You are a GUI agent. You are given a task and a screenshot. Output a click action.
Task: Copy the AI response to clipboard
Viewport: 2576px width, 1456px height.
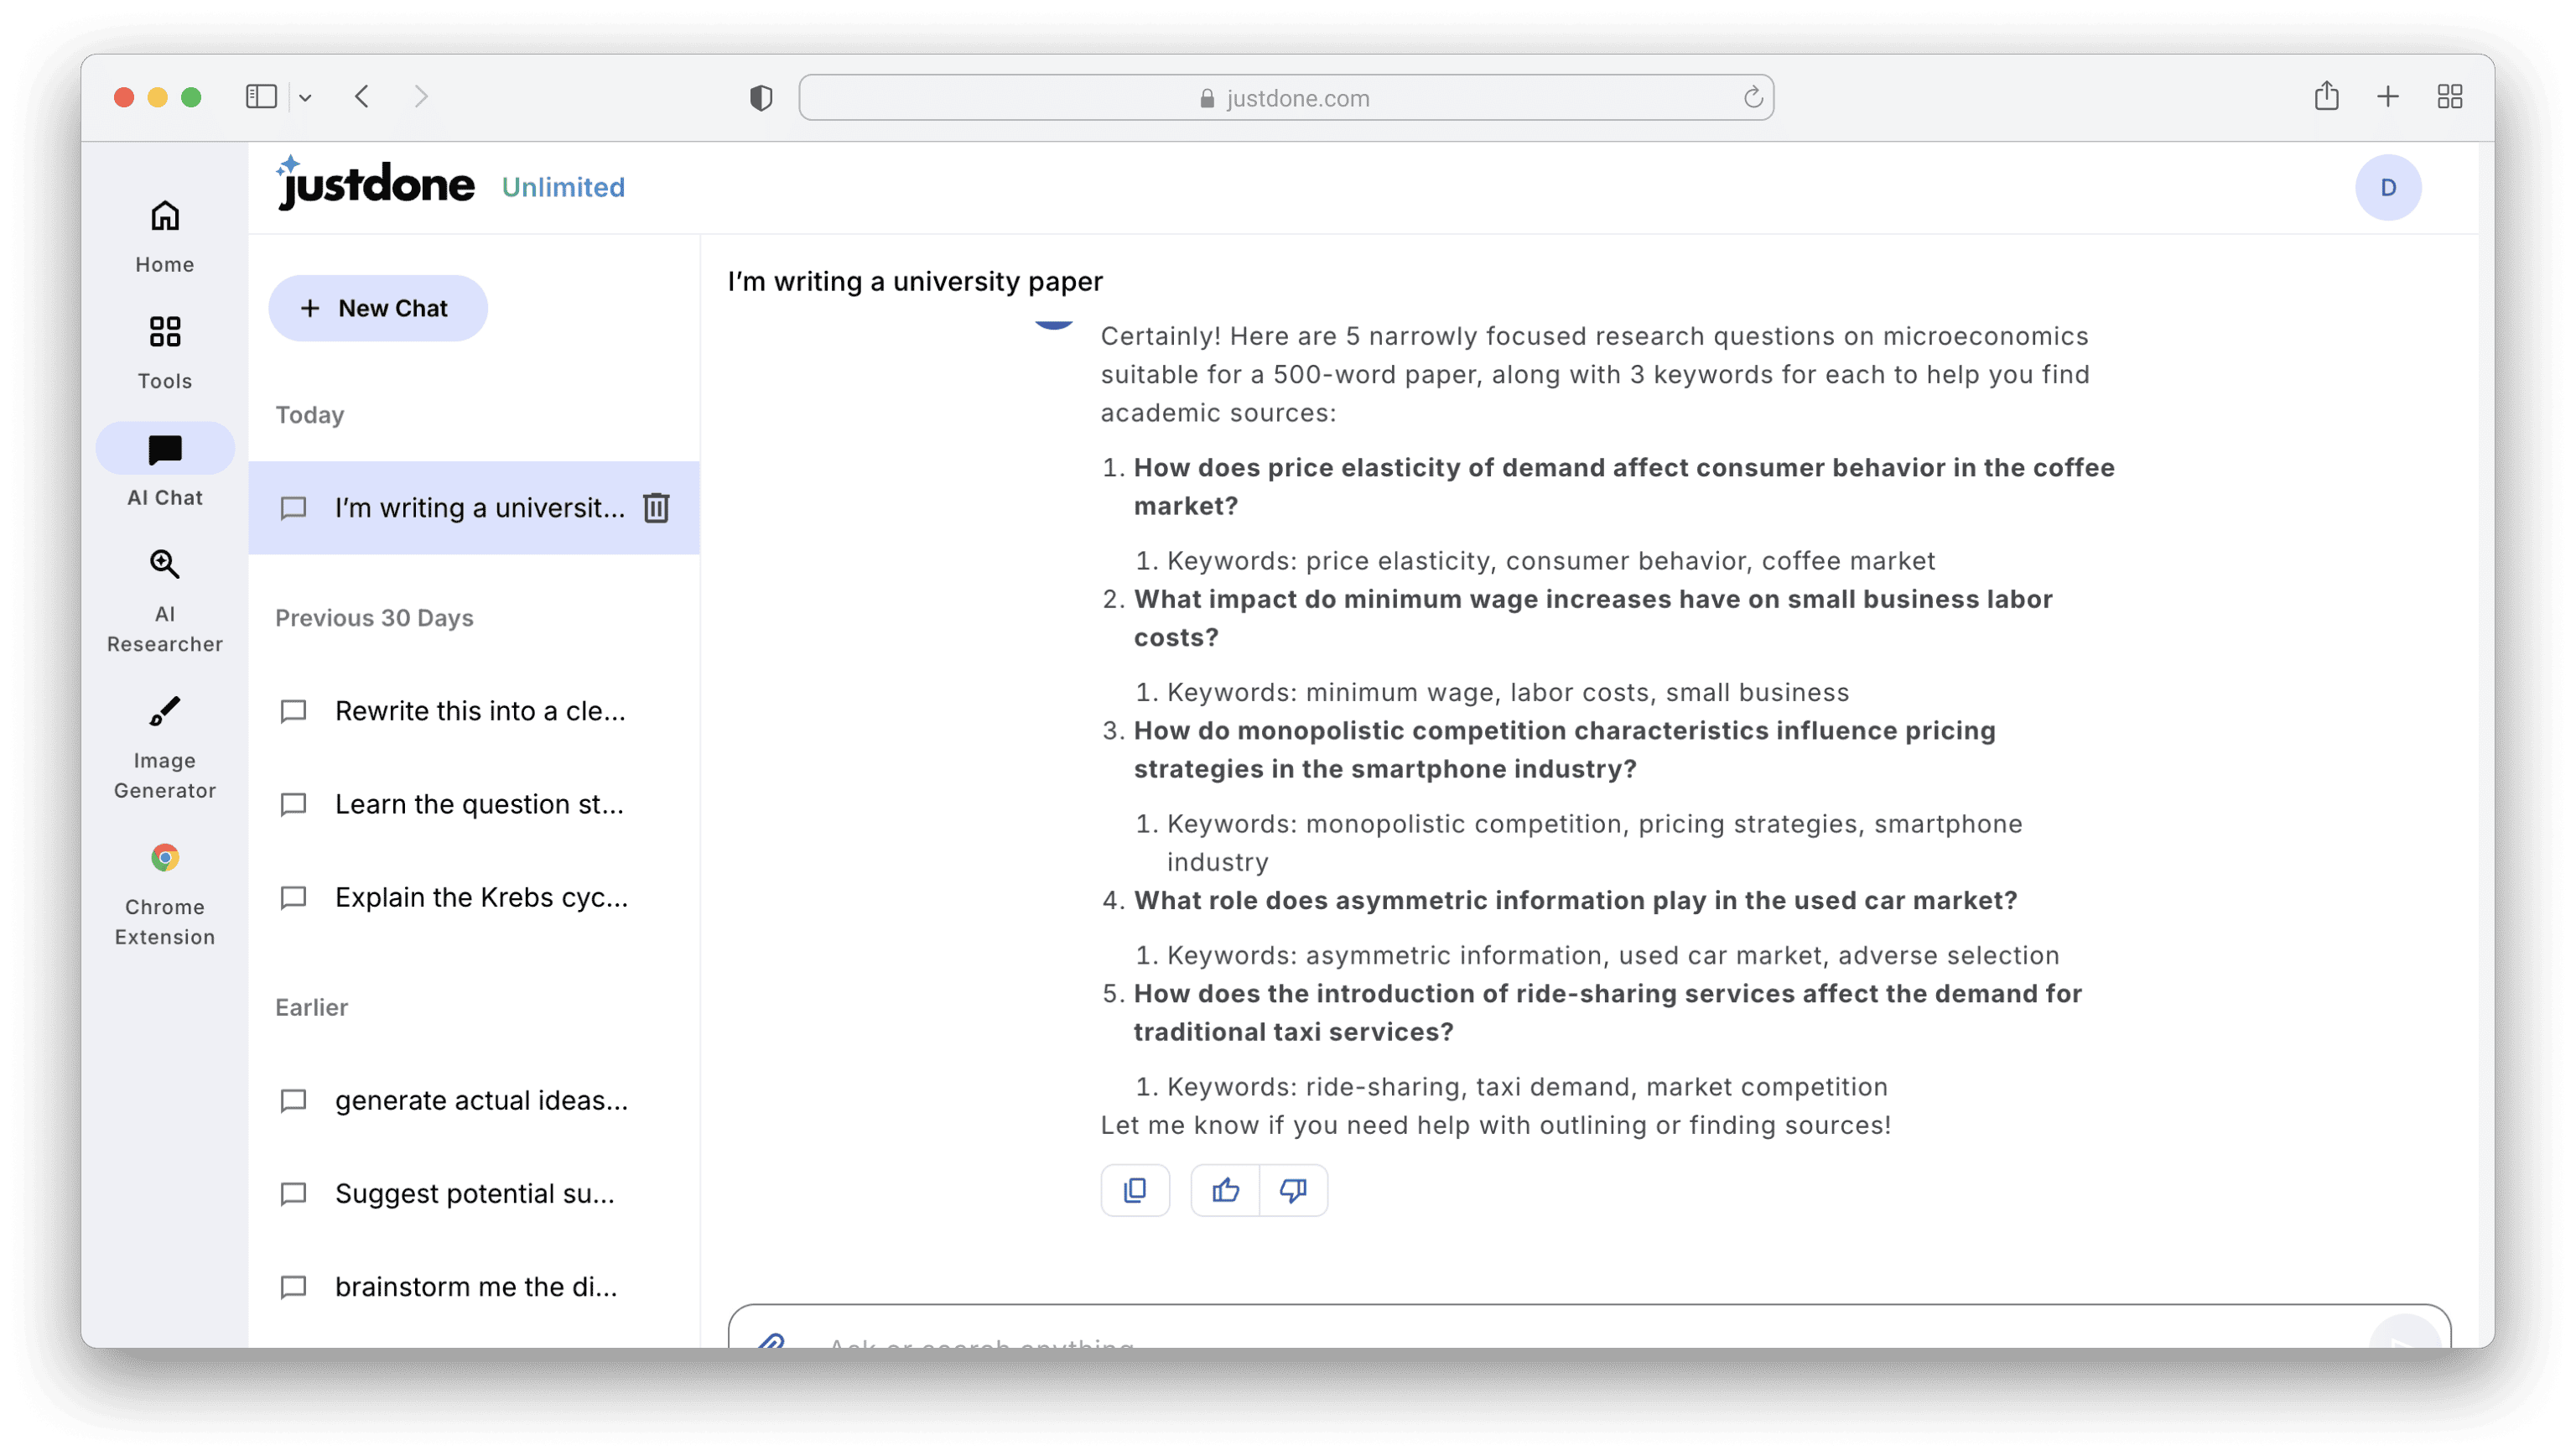1135,1190
